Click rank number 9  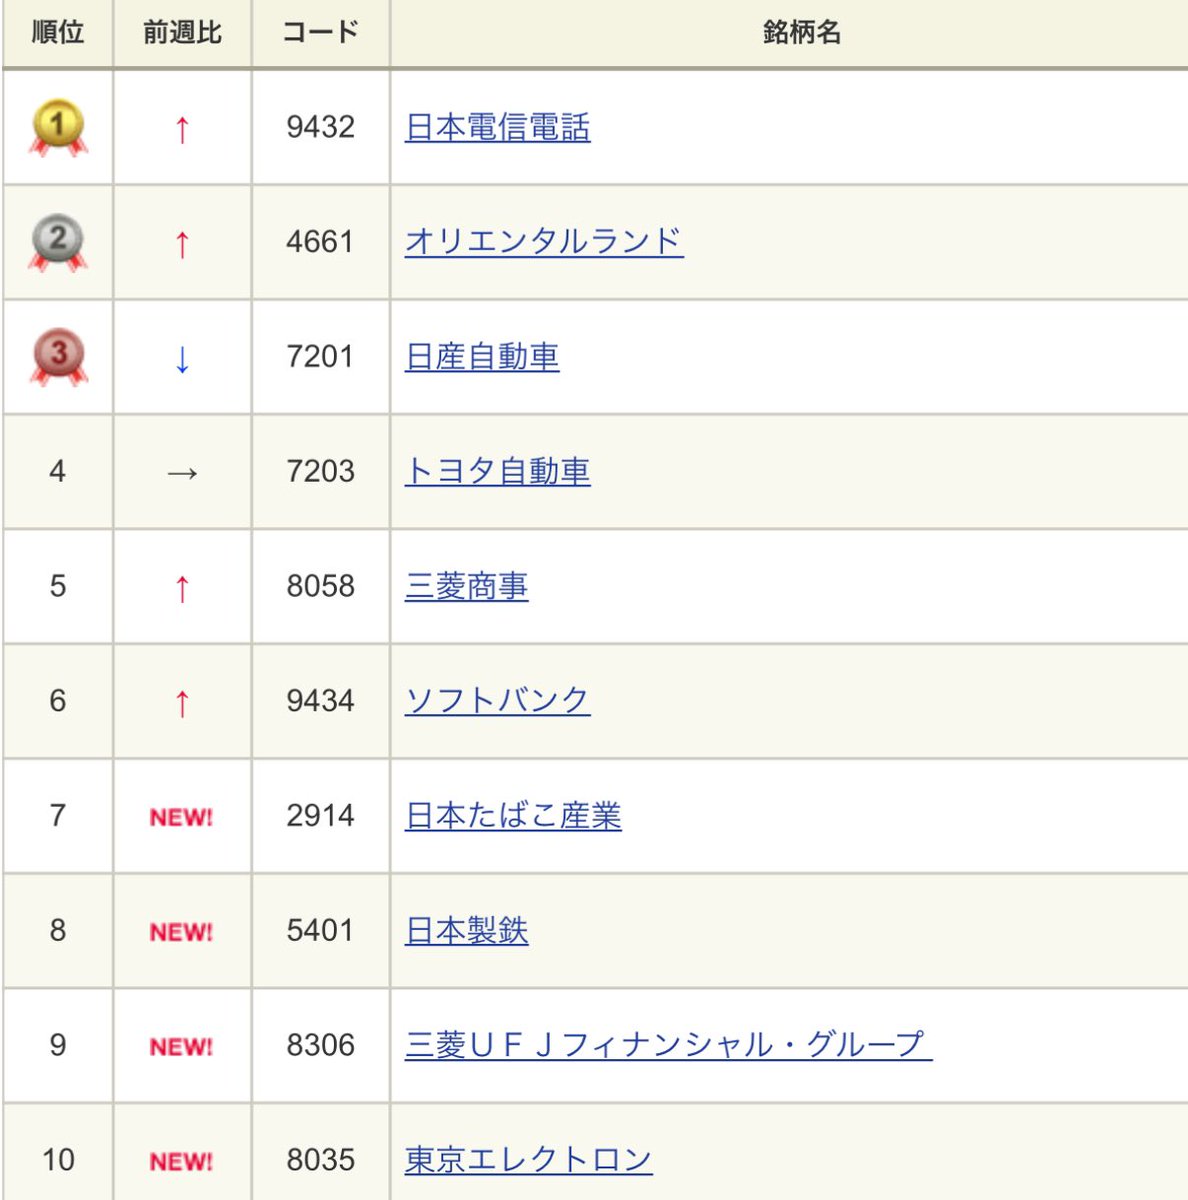click(58, 1045)
